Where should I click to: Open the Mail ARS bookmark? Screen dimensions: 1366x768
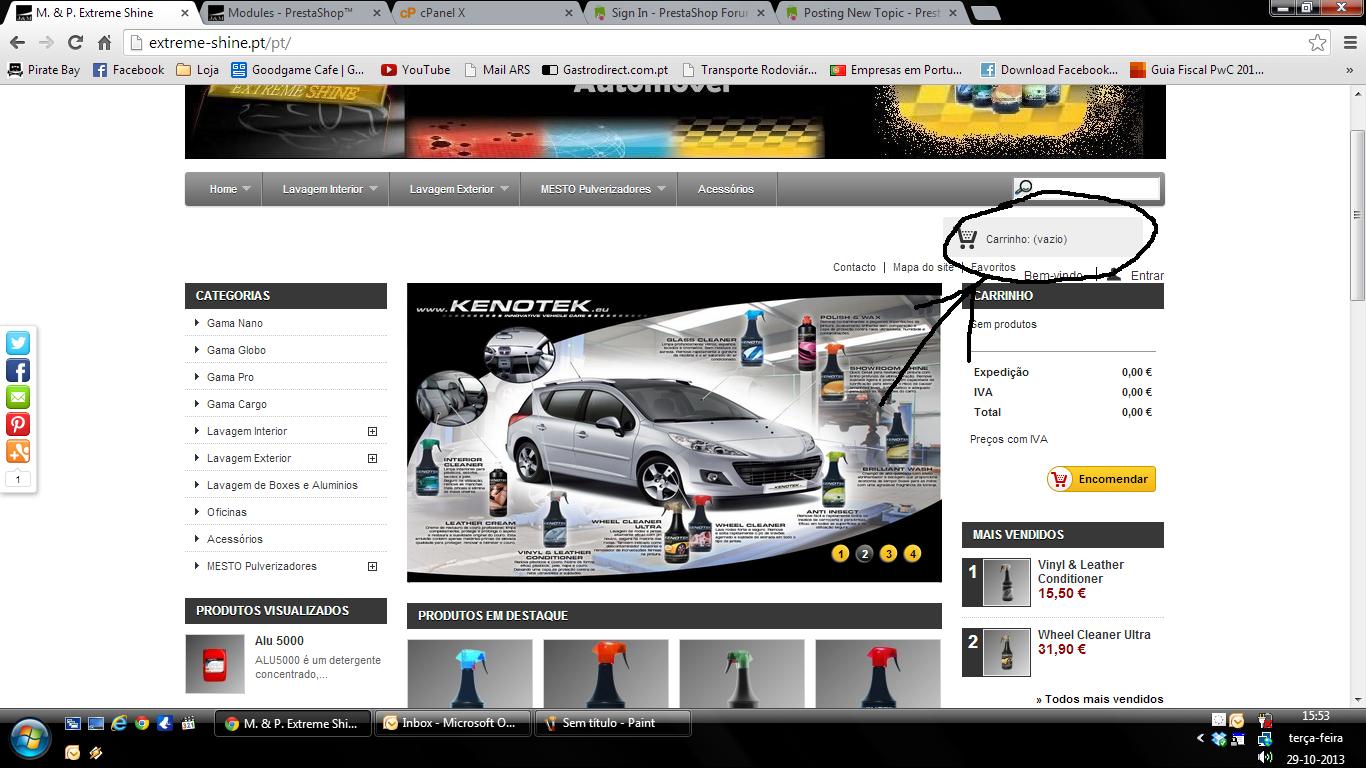pyautogui.click(x=496, y=70)
